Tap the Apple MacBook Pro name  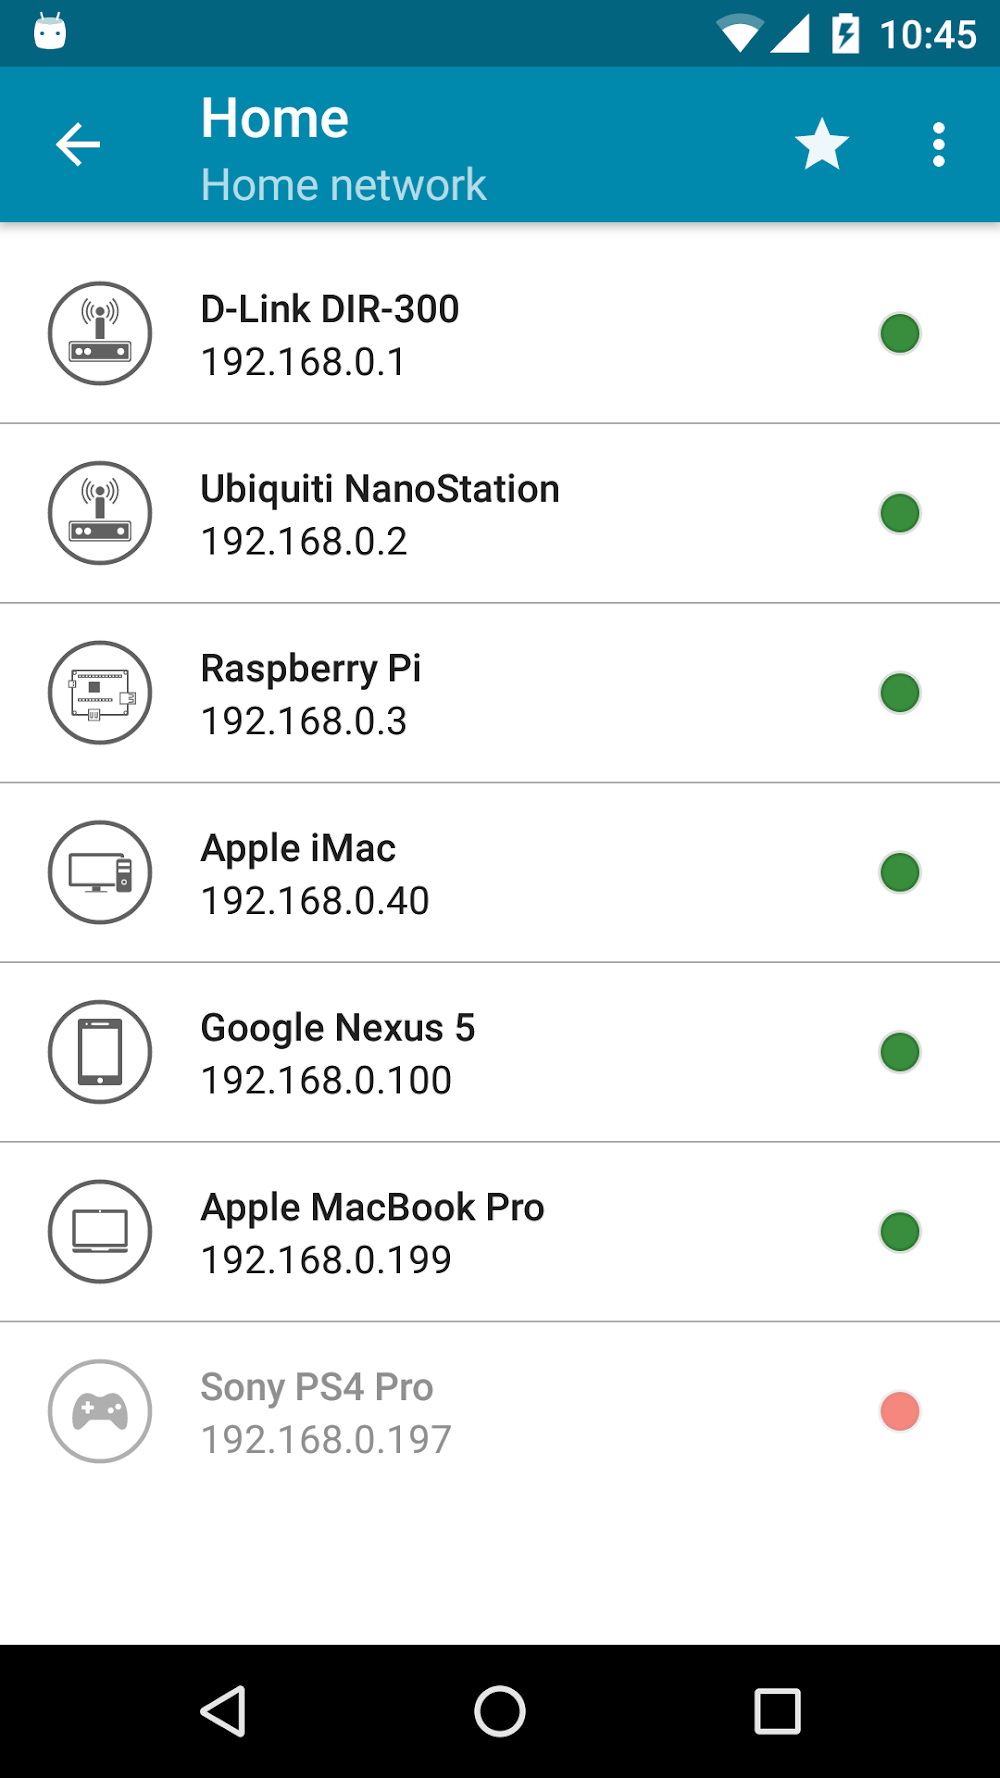[372, 1207]
